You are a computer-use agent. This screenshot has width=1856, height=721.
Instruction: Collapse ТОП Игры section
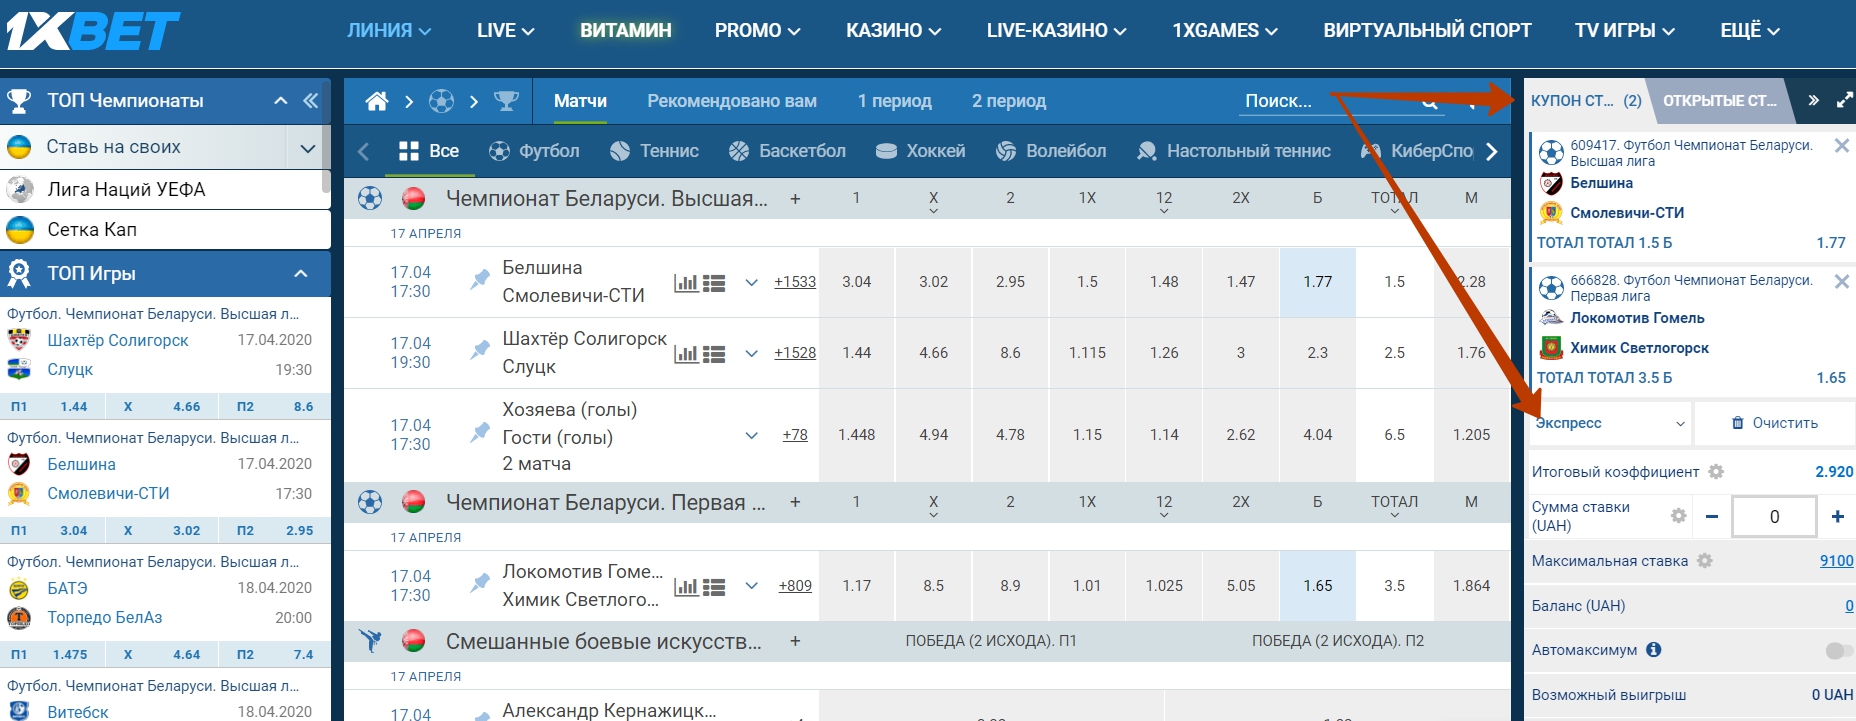[300, 274]
